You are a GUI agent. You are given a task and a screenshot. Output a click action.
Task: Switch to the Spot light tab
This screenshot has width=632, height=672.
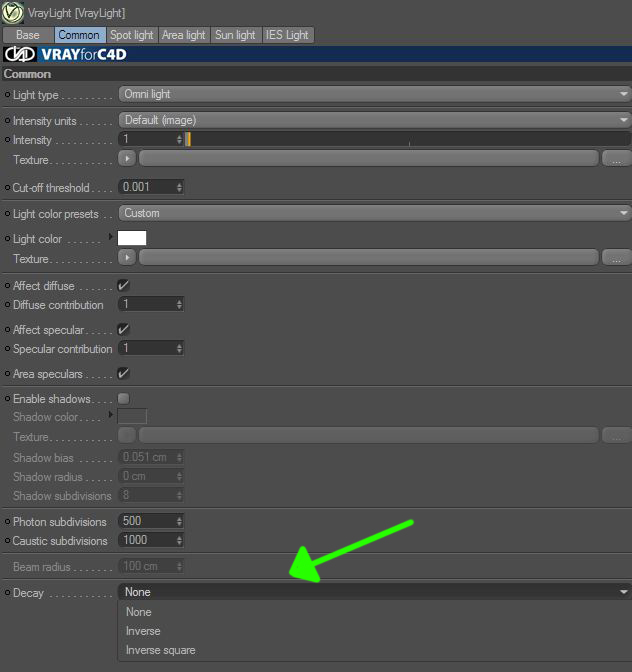(x=132, y=35)
